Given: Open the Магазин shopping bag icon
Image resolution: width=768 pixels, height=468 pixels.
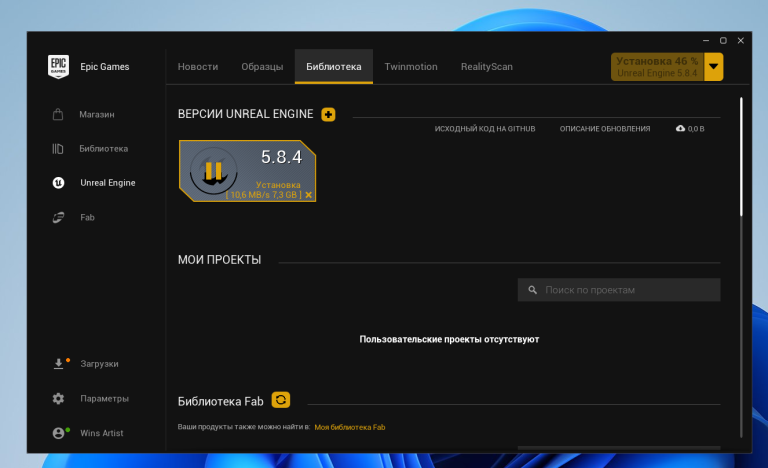Looking at the screenshot, I should [x=58, y=114].
